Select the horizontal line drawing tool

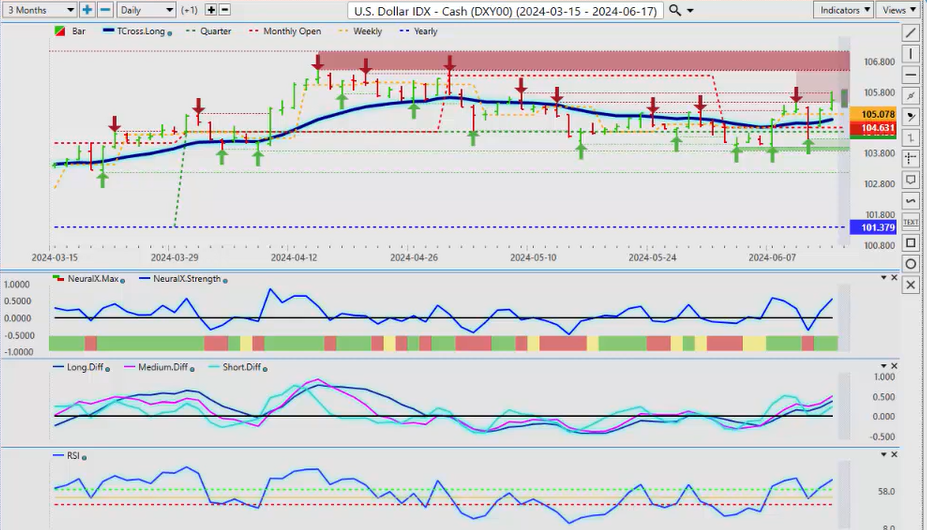(910, 74)
